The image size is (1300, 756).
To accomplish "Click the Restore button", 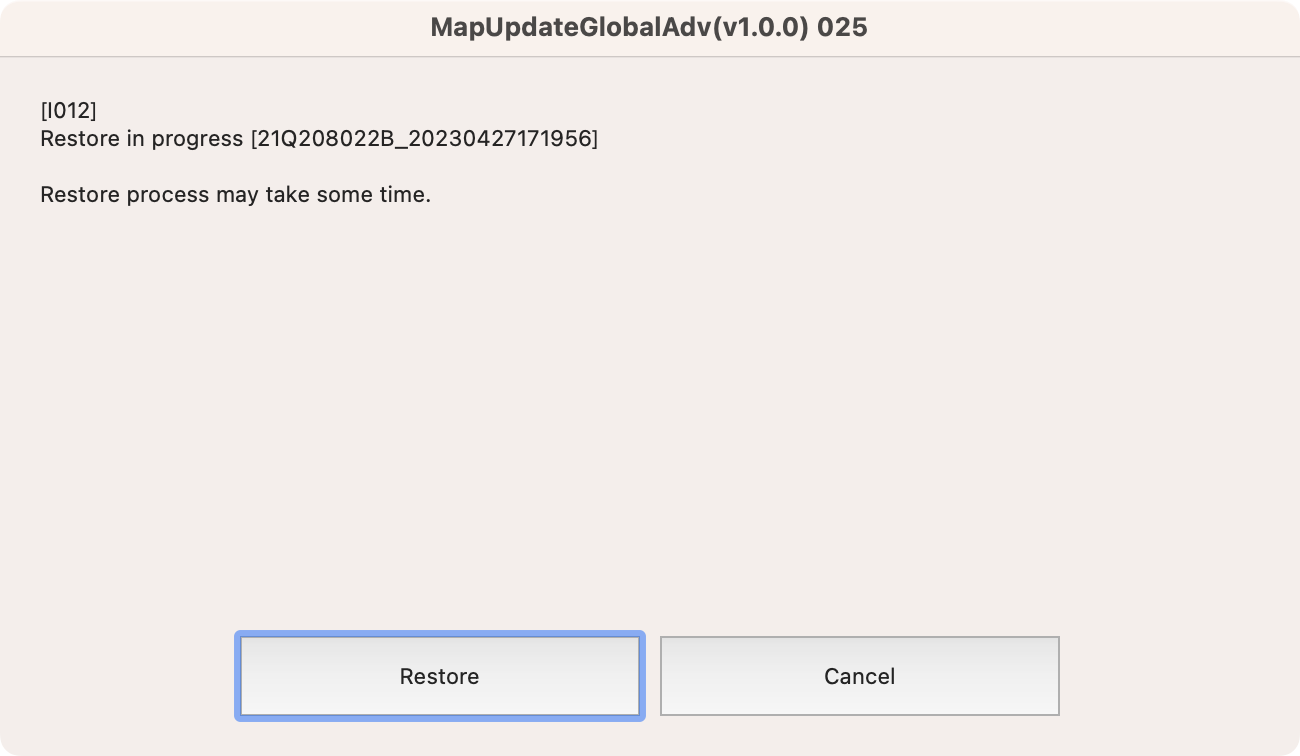I will tap(439, 676).
